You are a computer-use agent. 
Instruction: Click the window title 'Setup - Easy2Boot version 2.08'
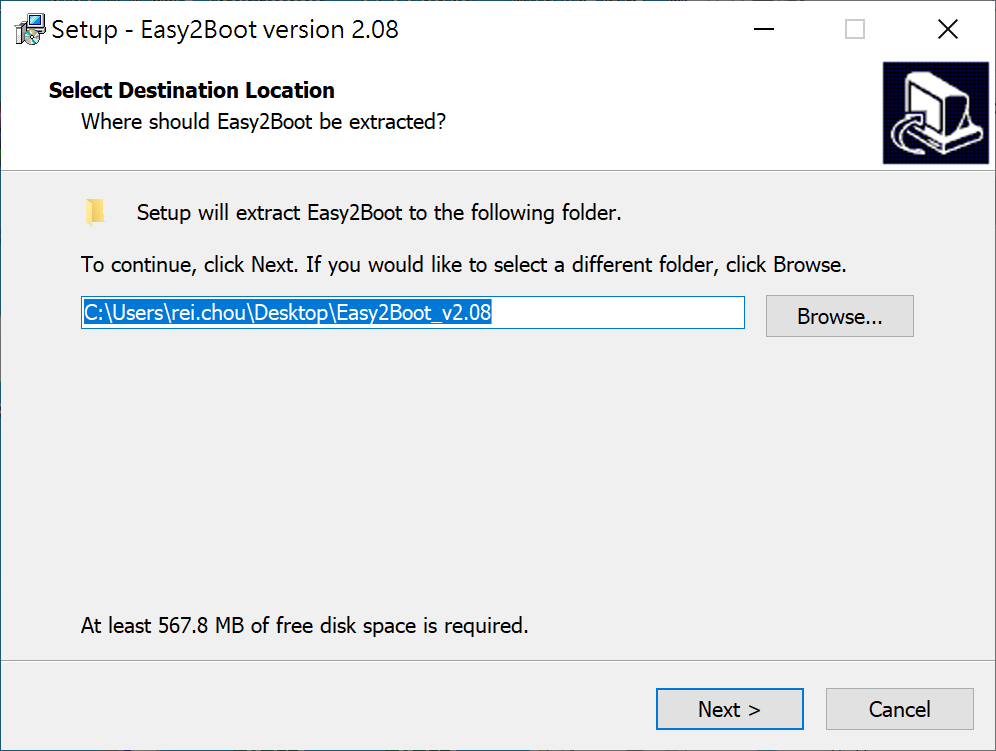(x=225, y=30)
